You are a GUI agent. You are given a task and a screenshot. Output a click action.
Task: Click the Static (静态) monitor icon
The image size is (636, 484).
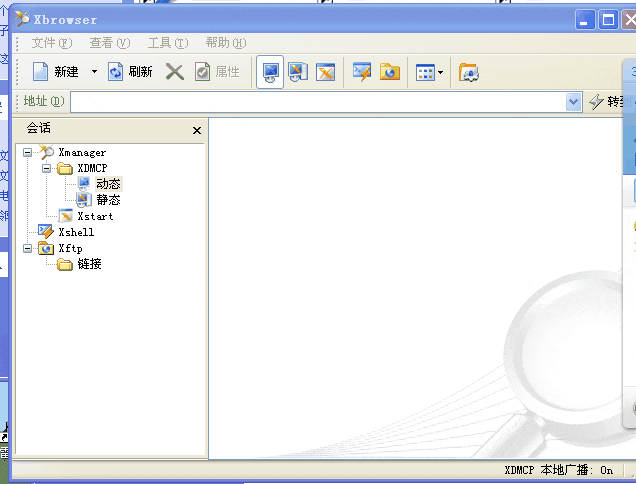point(84,199)
